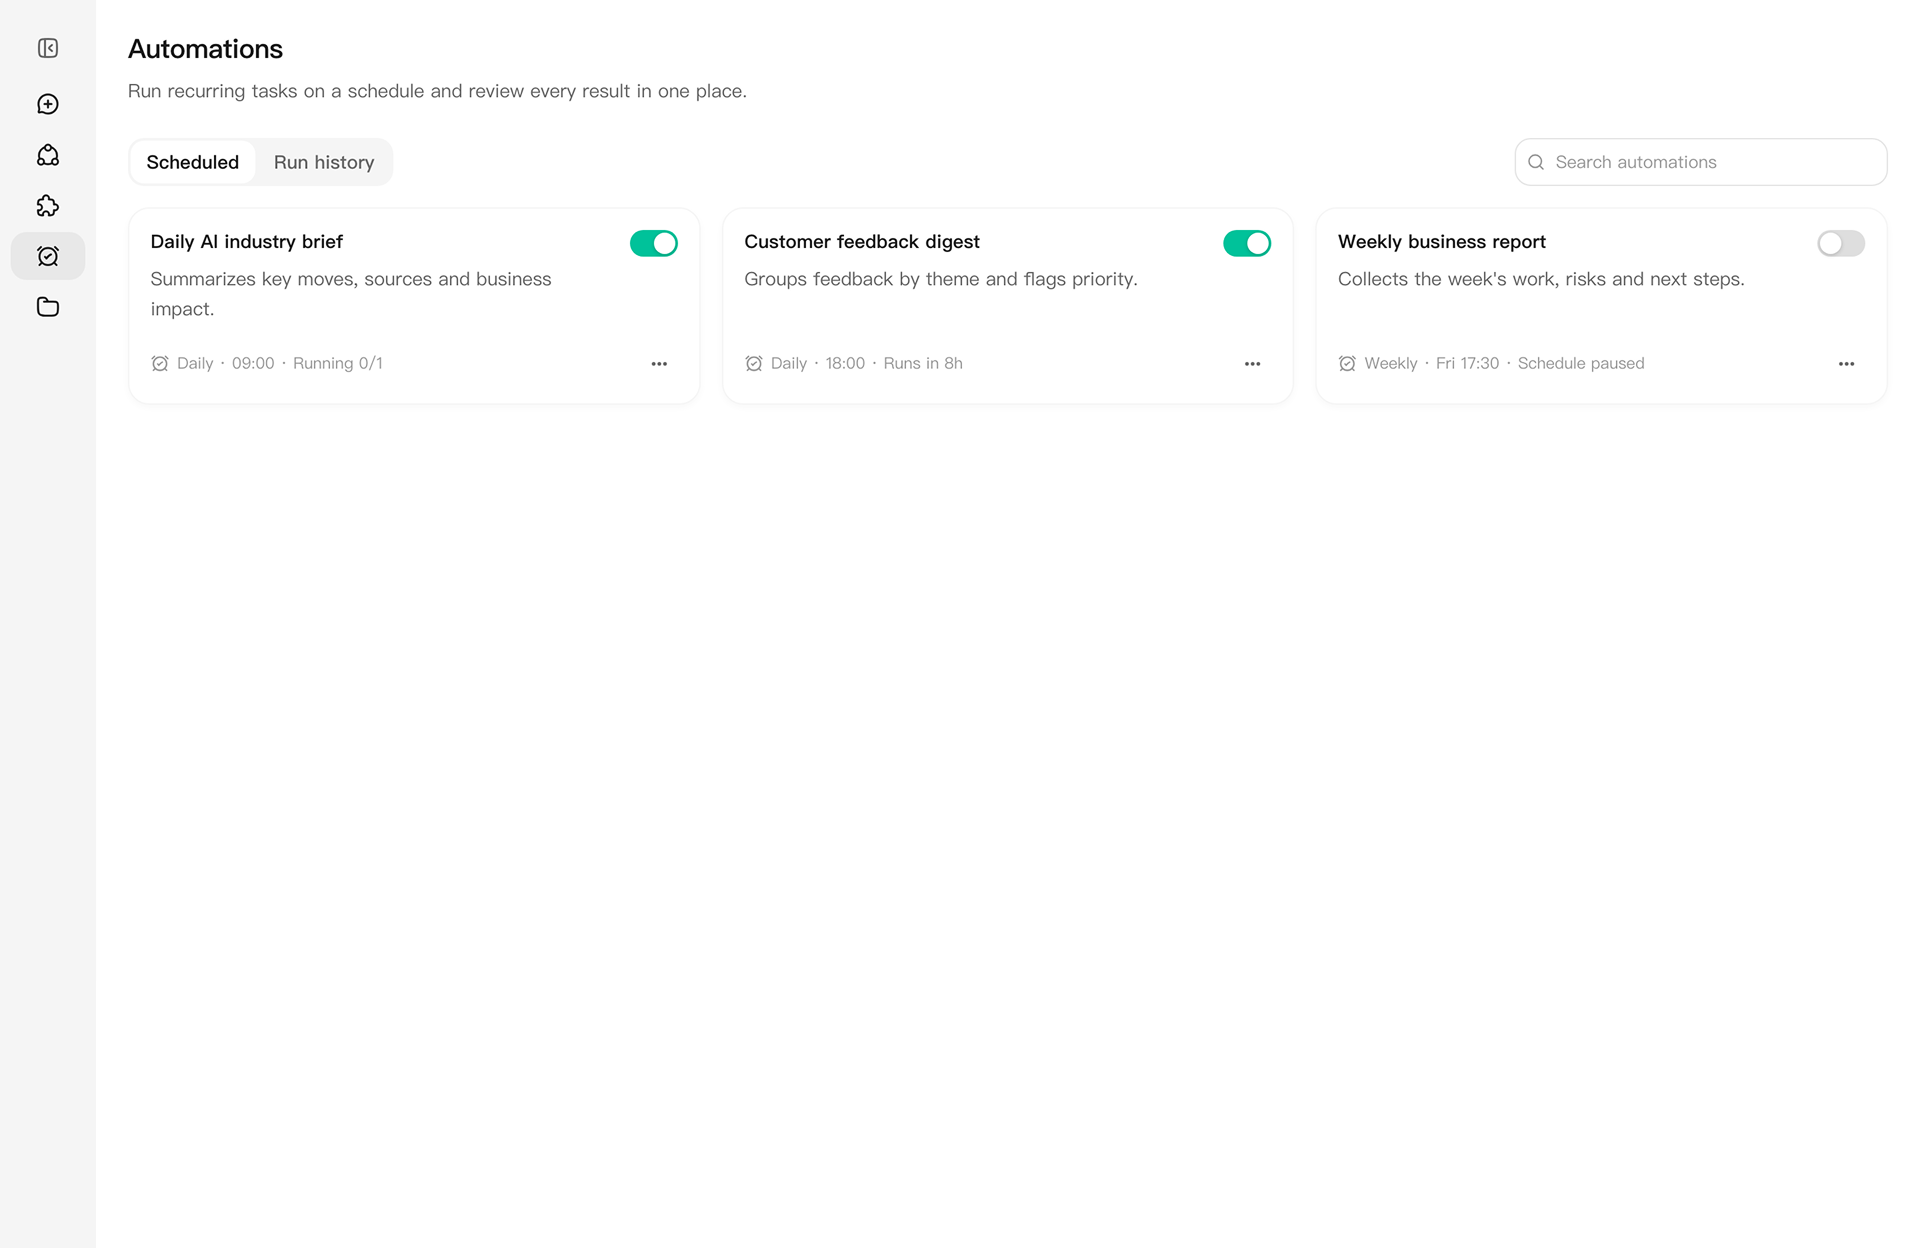The height and width of the screenshot is (1248, 1920).
Task: Click the clock icon on Weekly business report
Action: [1347, 363]
